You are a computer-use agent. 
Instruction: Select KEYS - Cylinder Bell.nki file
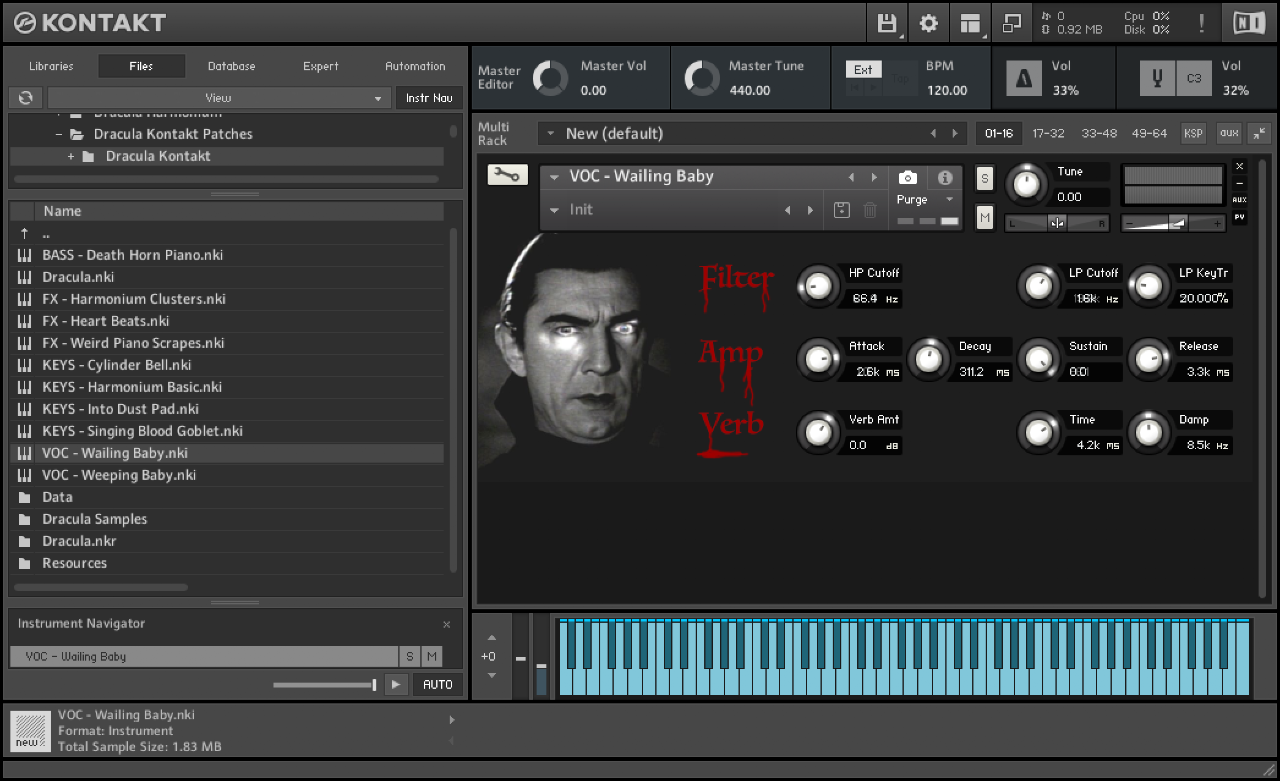[227, 365]
